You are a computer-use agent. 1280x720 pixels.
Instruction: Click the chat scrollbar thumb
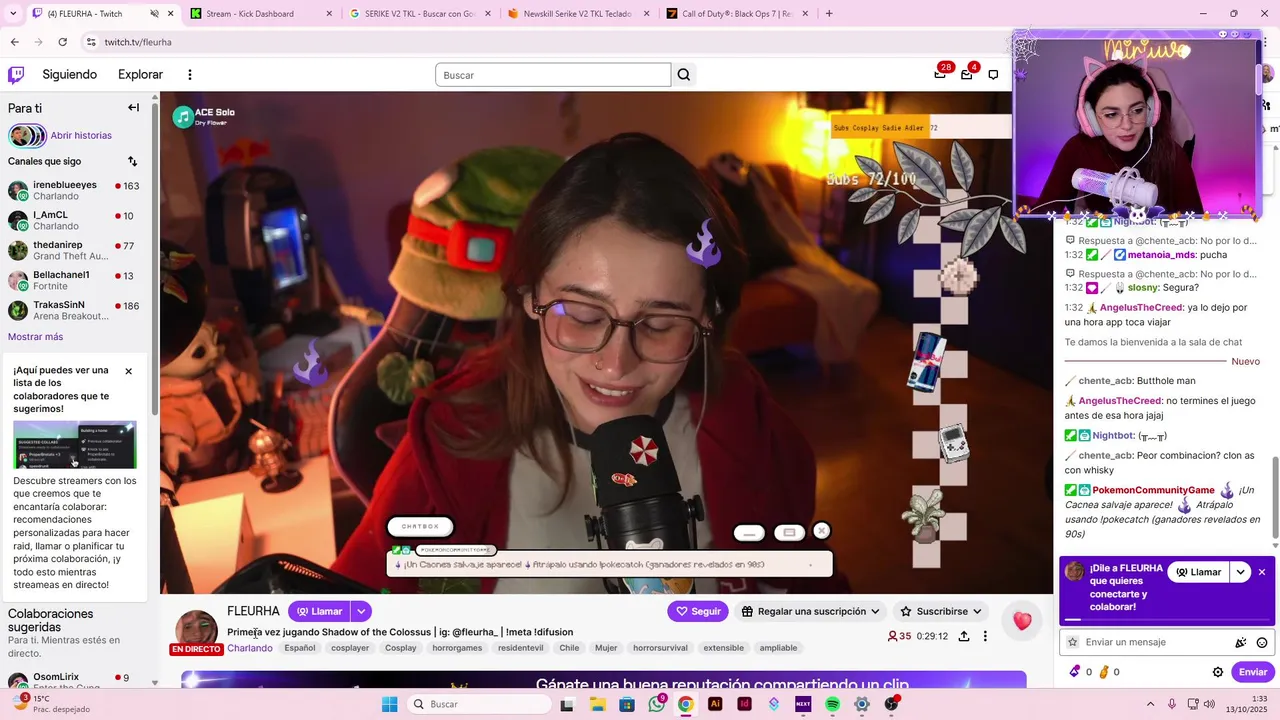point(1274,500)
